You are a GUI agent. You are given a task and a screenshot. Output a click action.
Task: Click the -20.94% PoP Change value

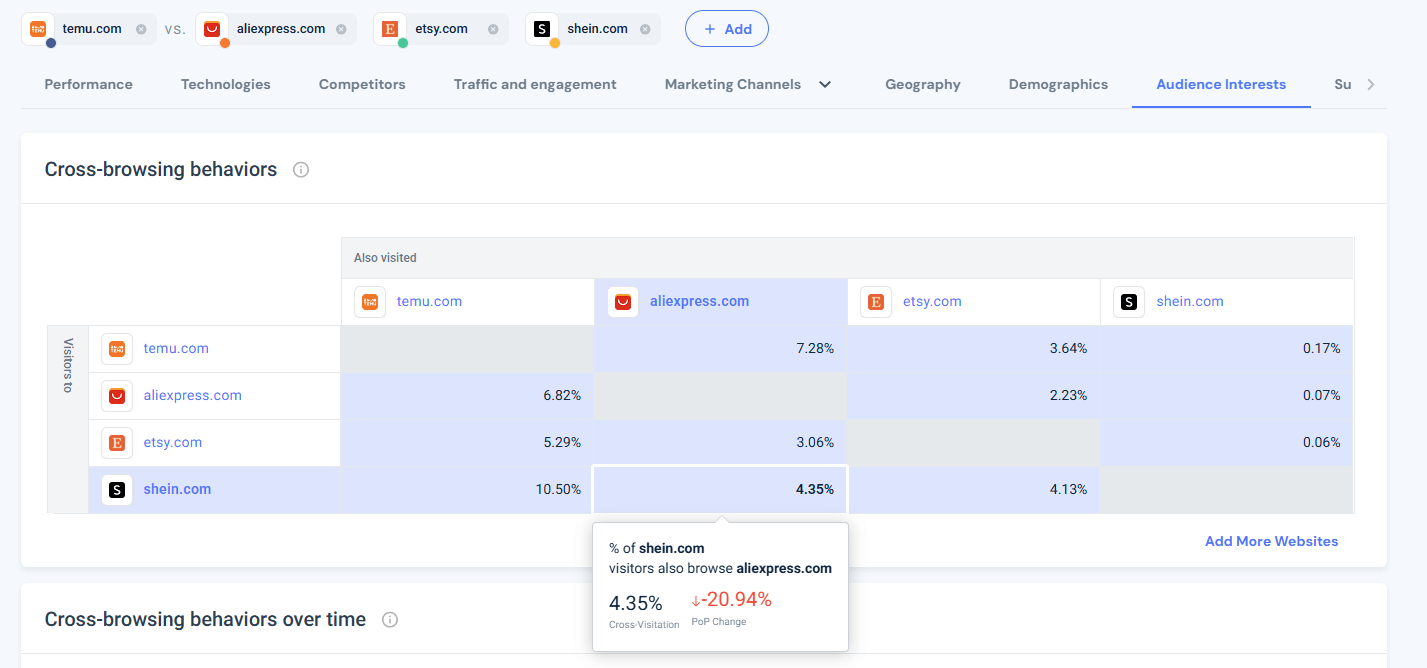(732, 600)
